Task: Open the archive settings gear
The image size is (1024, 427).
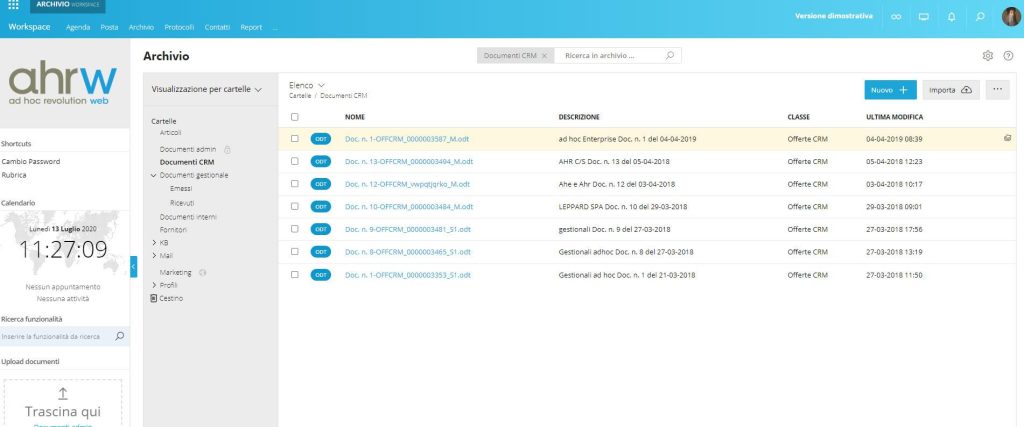Action: coord(988,56)
